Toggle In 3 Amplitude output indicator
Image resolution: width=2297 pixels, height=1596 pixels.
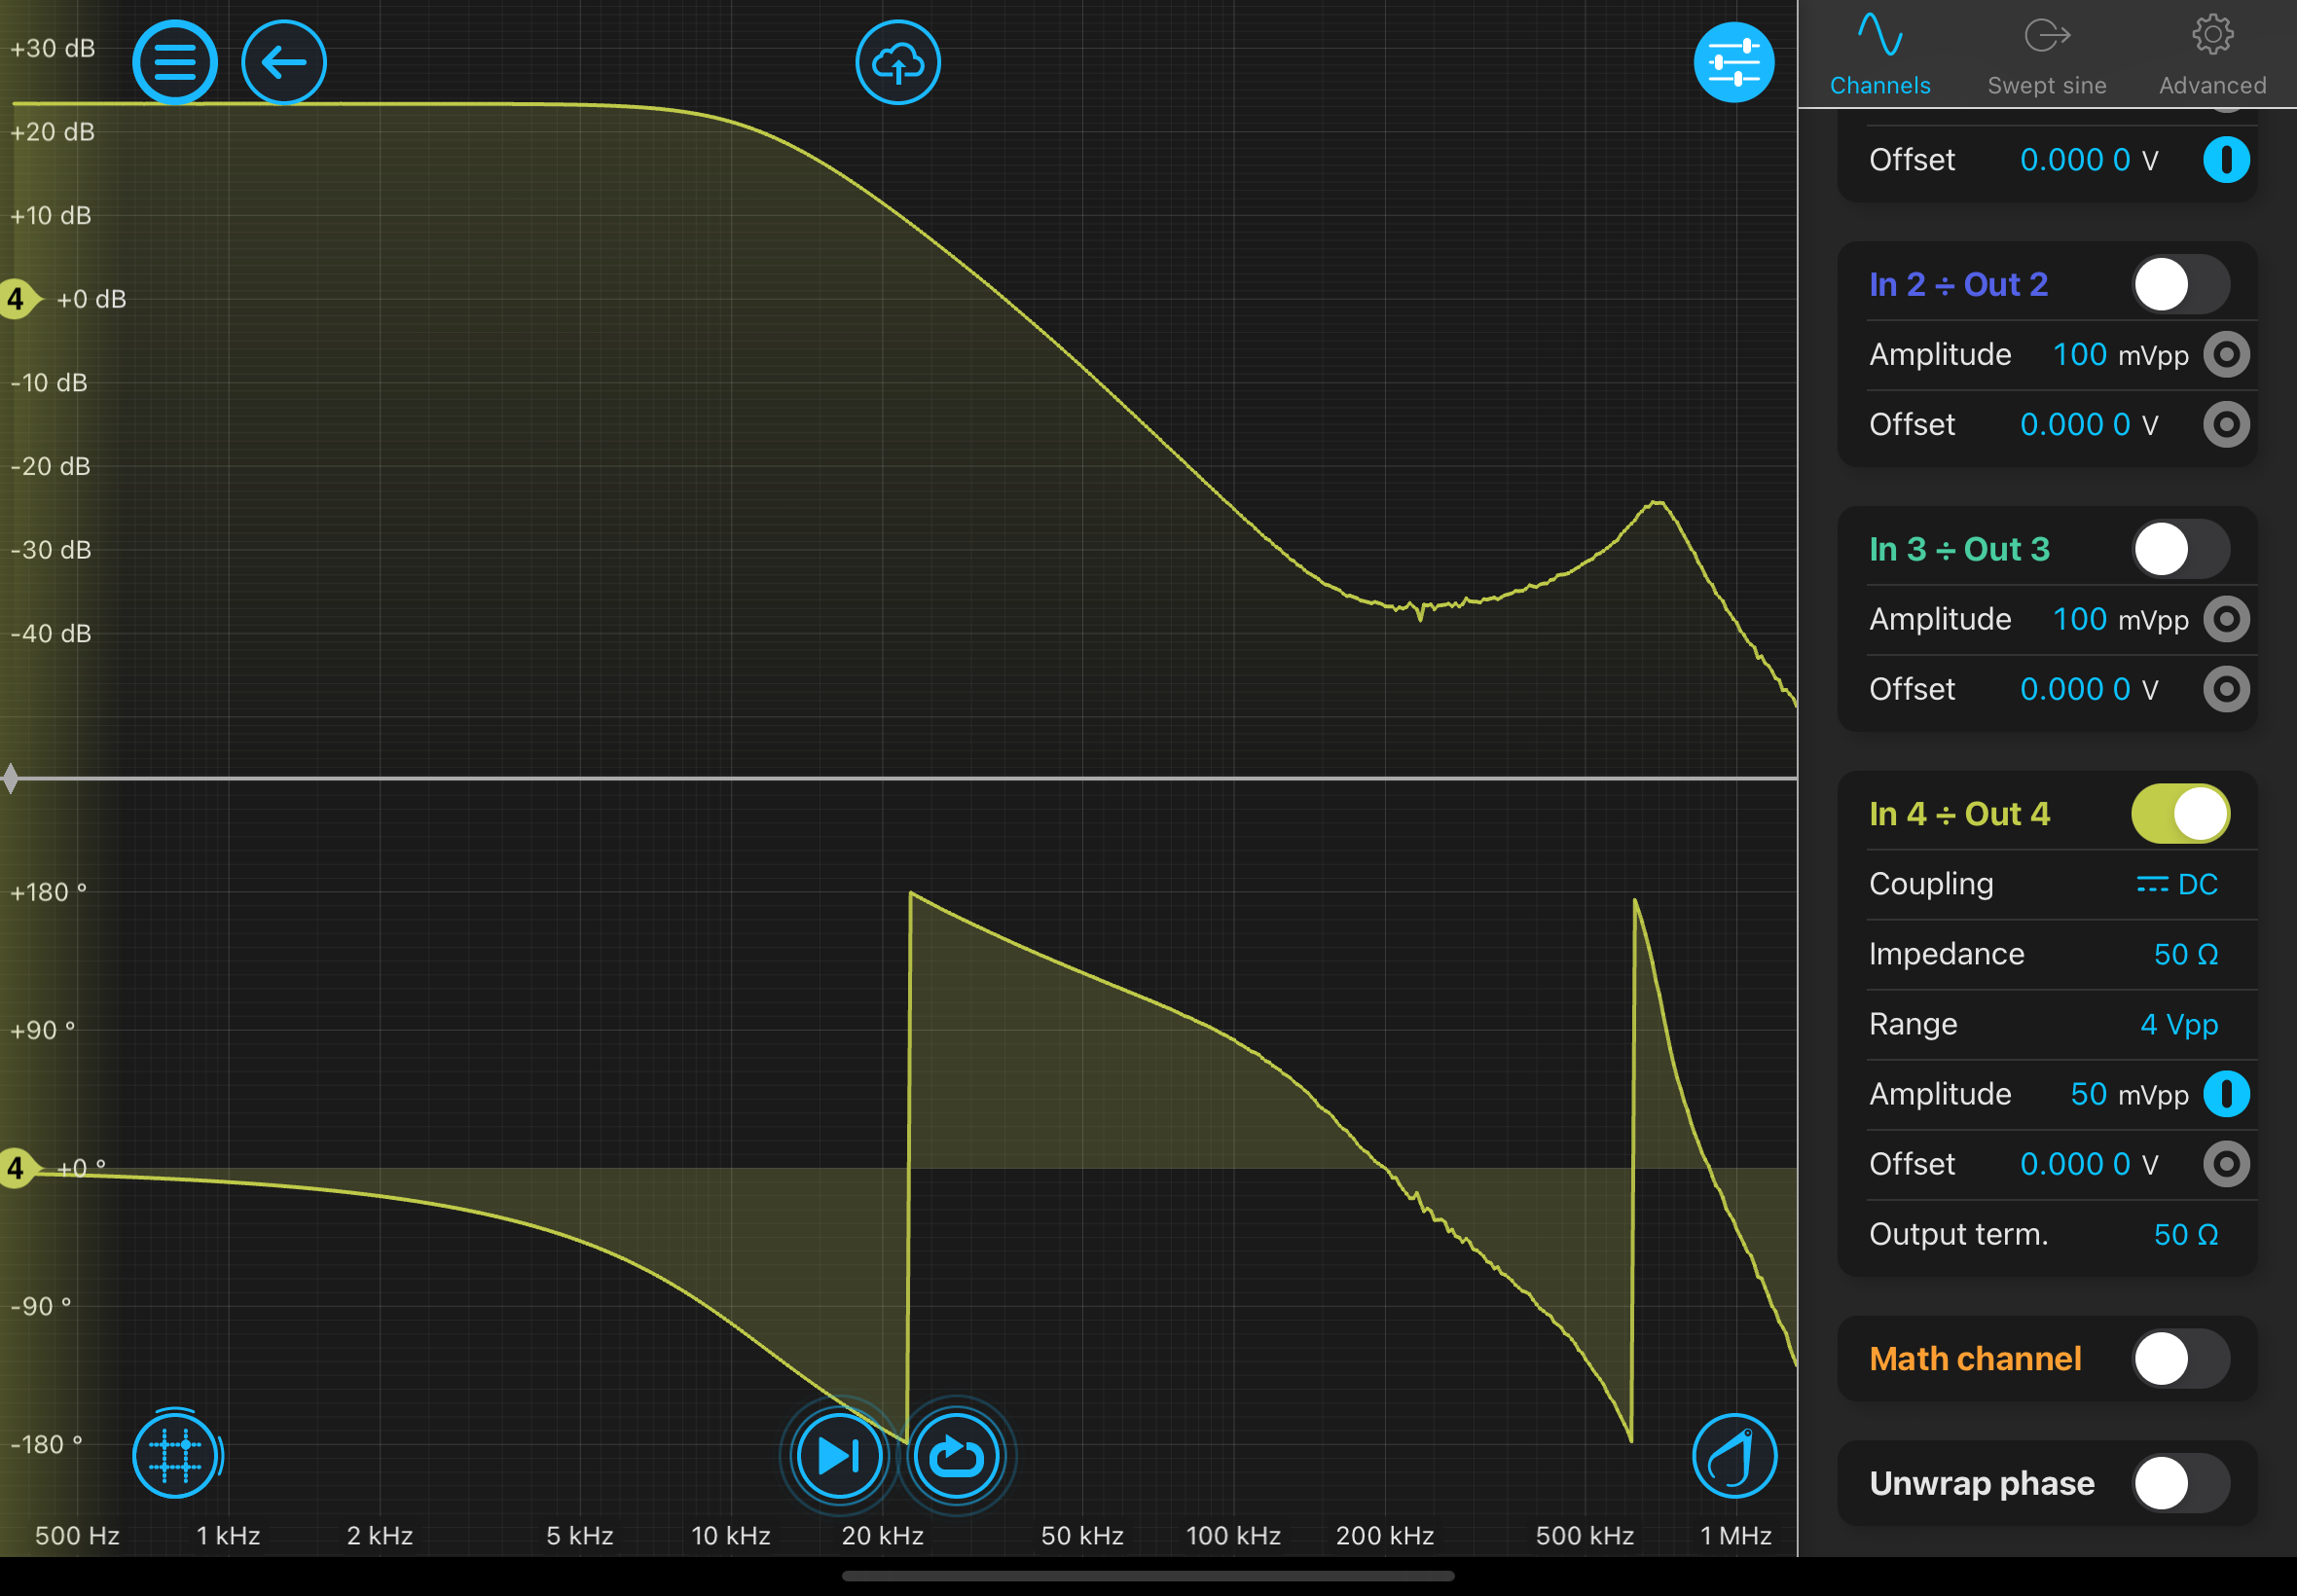tap(2226, 619)
